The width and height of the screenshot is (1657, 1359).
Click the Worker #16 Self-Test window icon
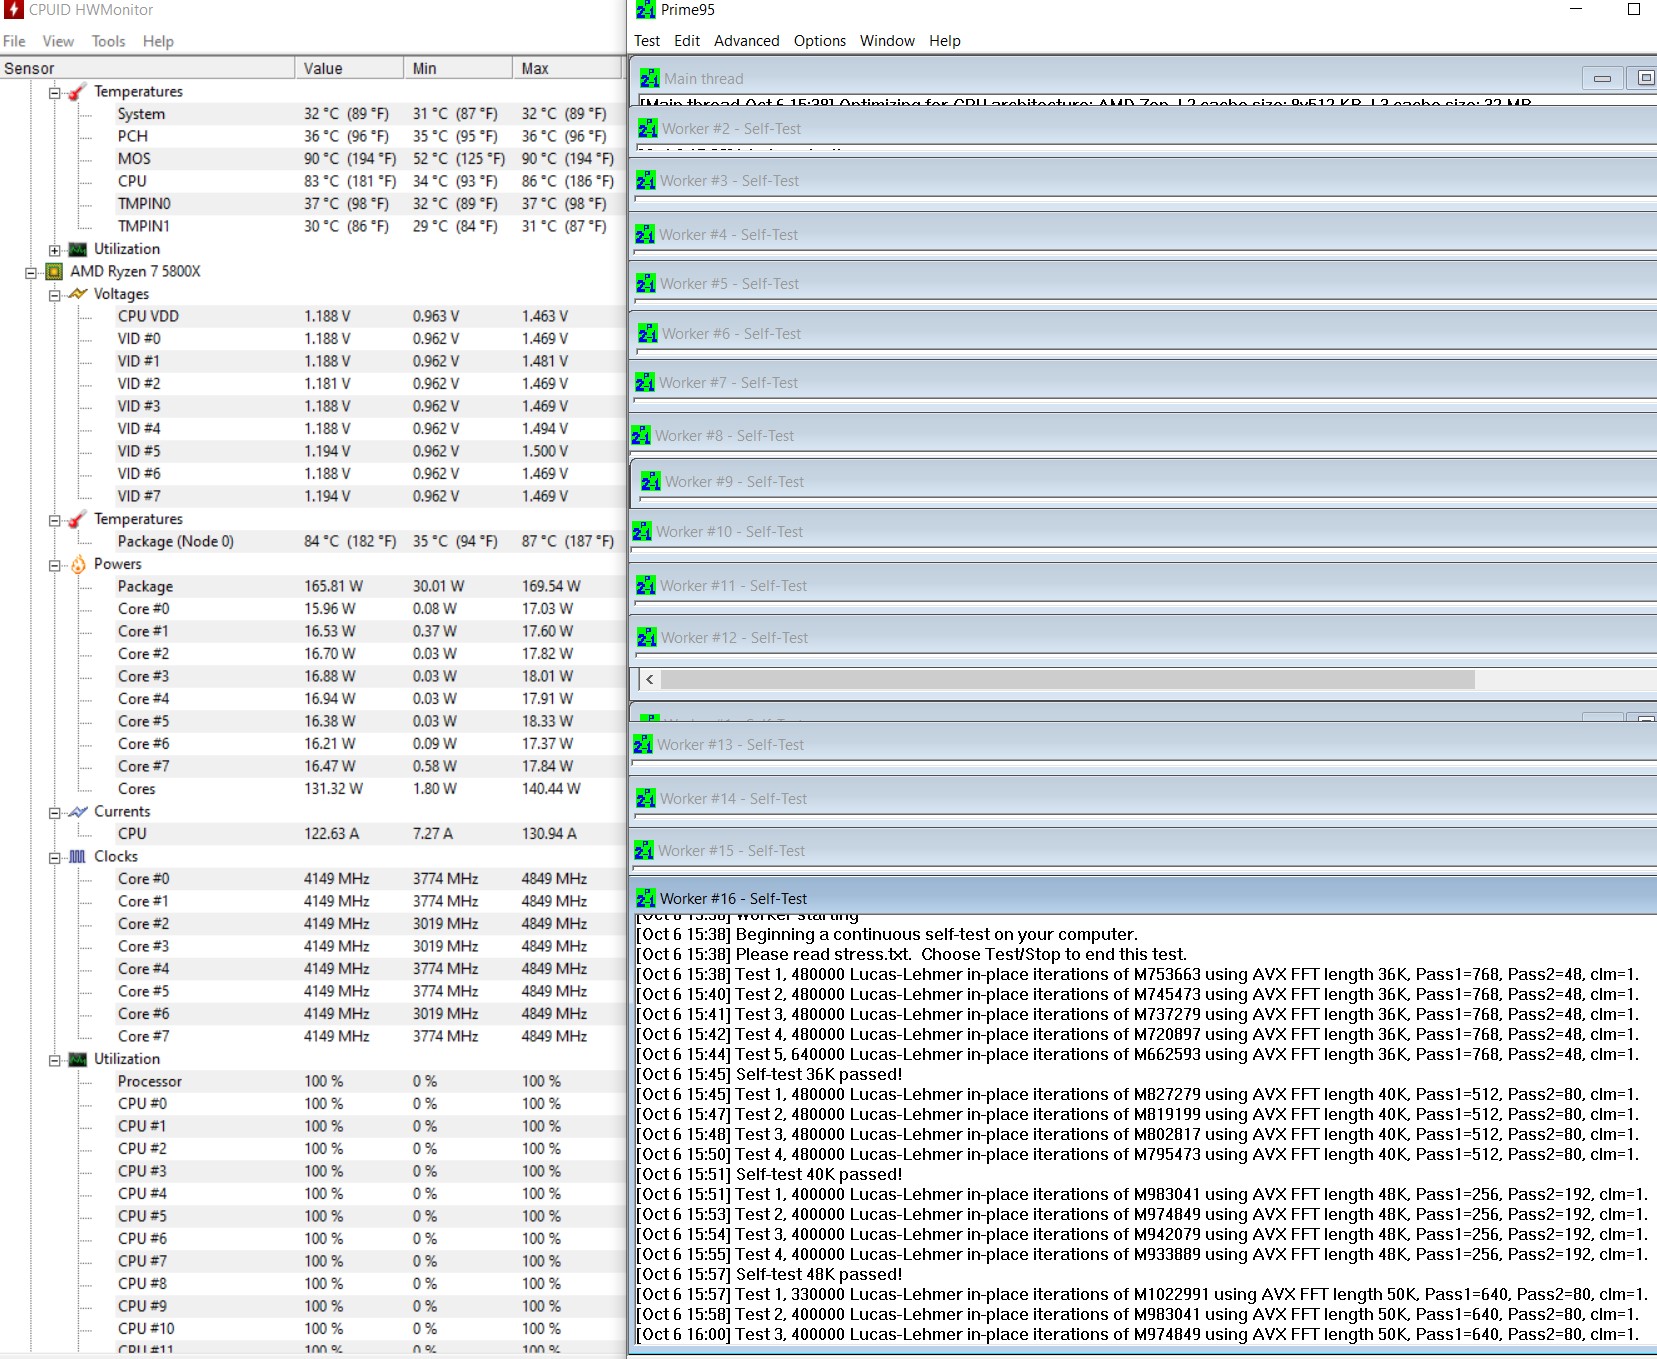(646, 899)
